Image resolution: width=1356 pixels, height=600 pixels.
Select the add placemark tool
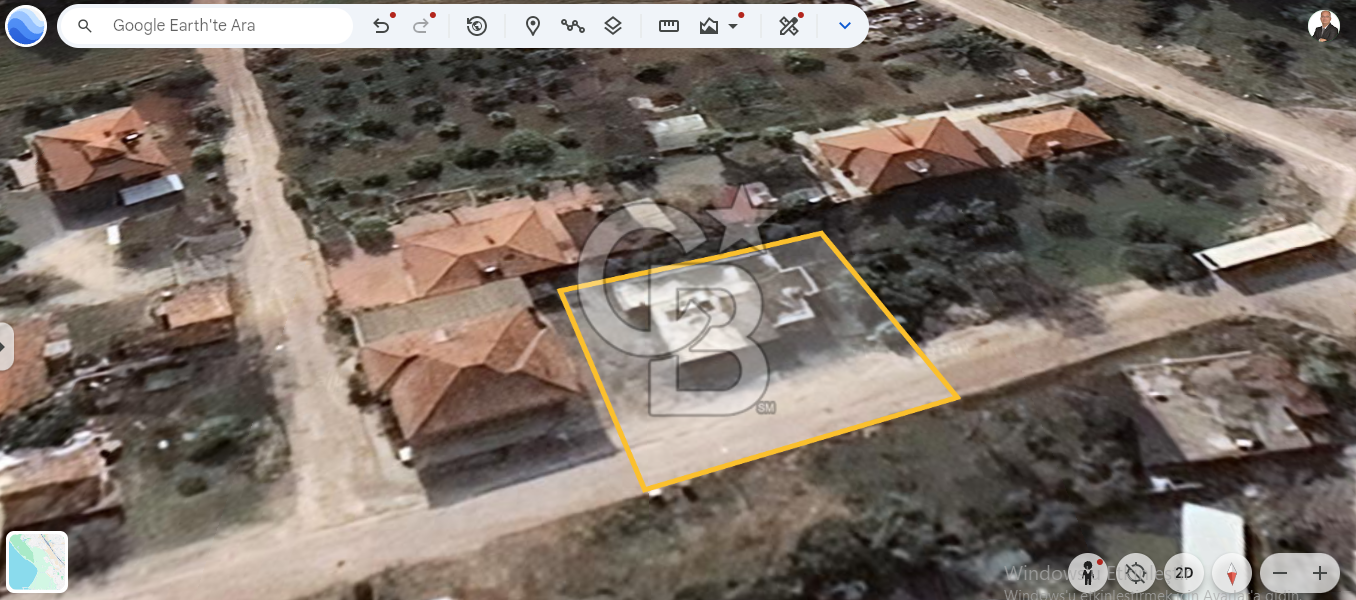click(x=533, y=26)
